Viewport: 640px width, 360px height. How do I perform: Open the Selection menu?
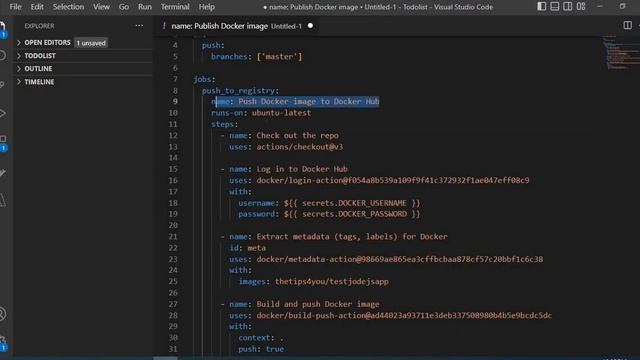(68, 7)
